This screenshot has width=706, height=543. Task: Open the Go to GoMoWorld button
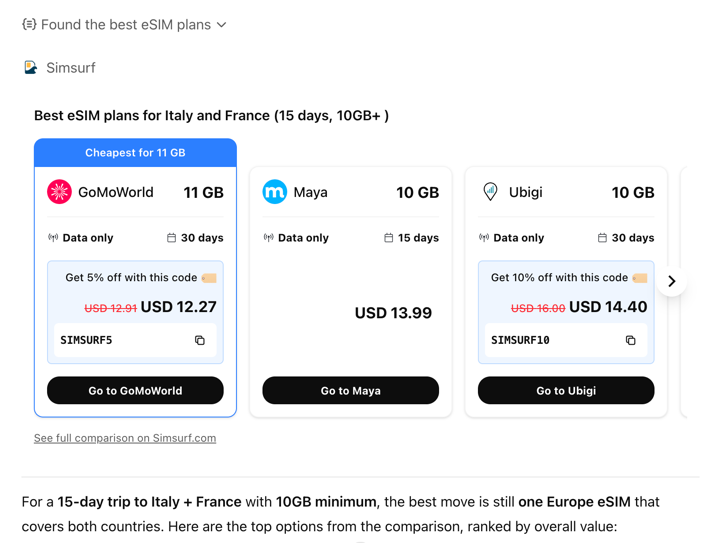click(x=135, y=391)
